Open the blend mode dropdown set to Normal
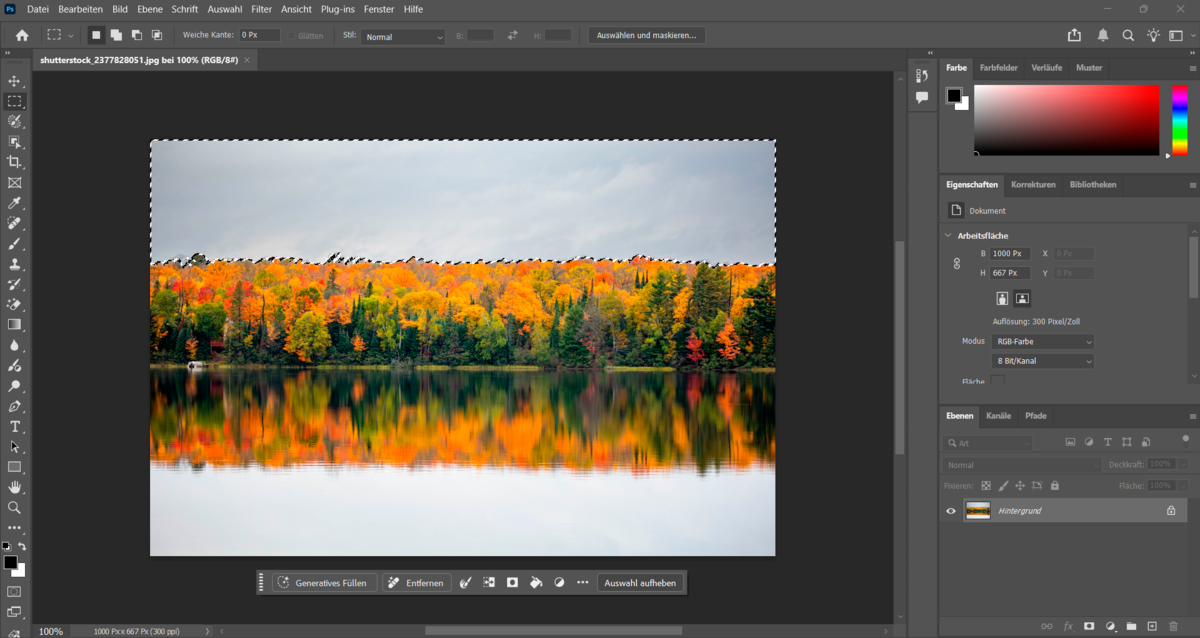Image resolution: width=1200 pixels, height=638 pixels. 1020,465
